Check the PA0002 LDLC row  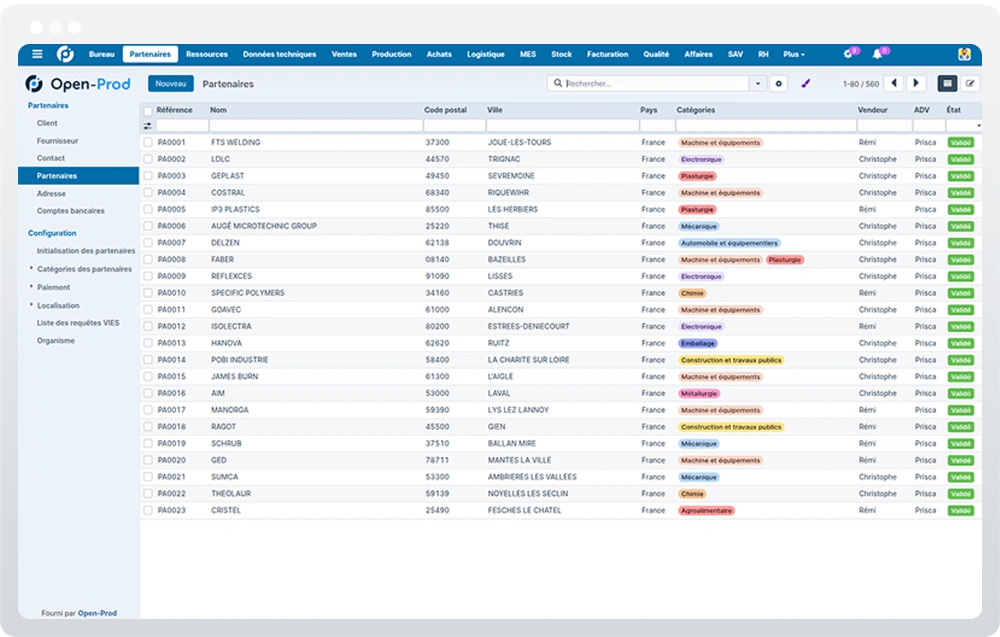click(x=148, y=159)
